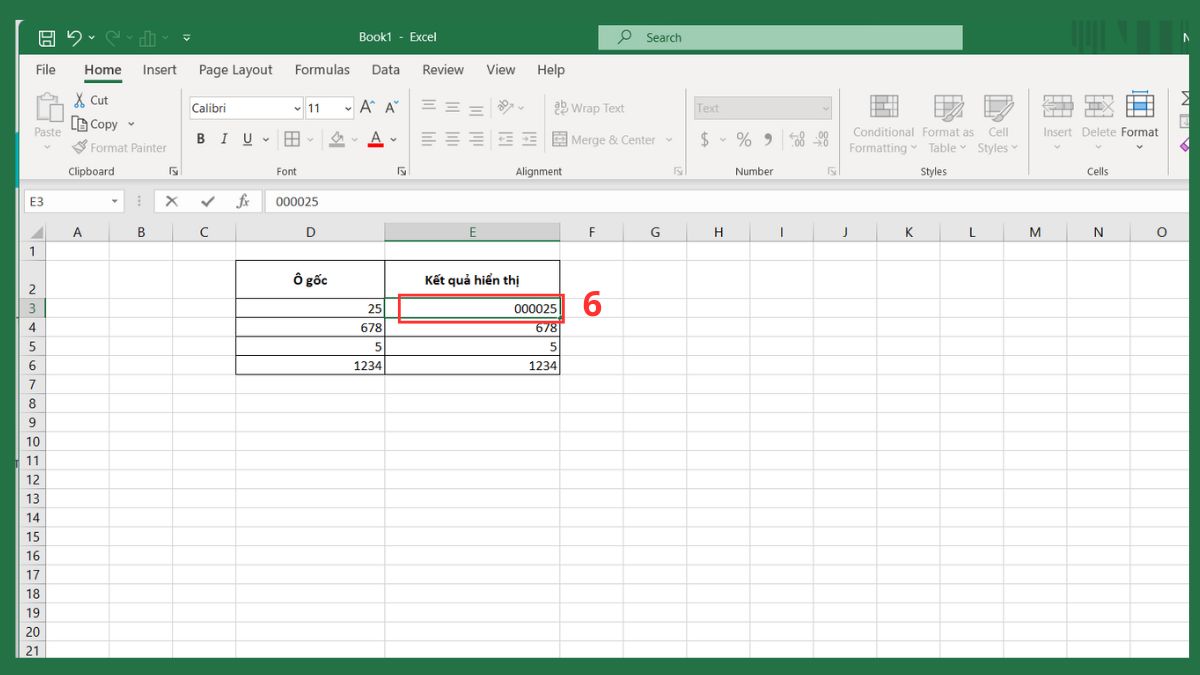Toggle Italic formatting
The image size is (1200, 675).
[224, 140]
